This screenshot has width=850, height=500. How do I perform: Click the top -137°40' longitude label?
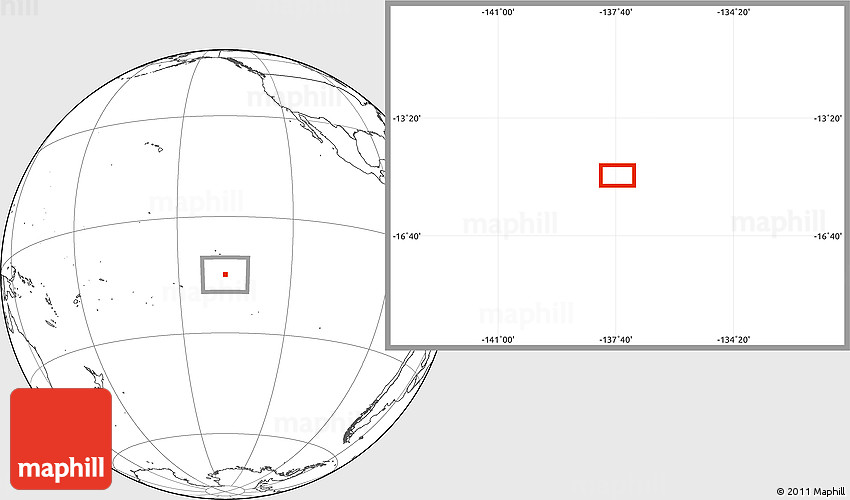tap(616, 12)
